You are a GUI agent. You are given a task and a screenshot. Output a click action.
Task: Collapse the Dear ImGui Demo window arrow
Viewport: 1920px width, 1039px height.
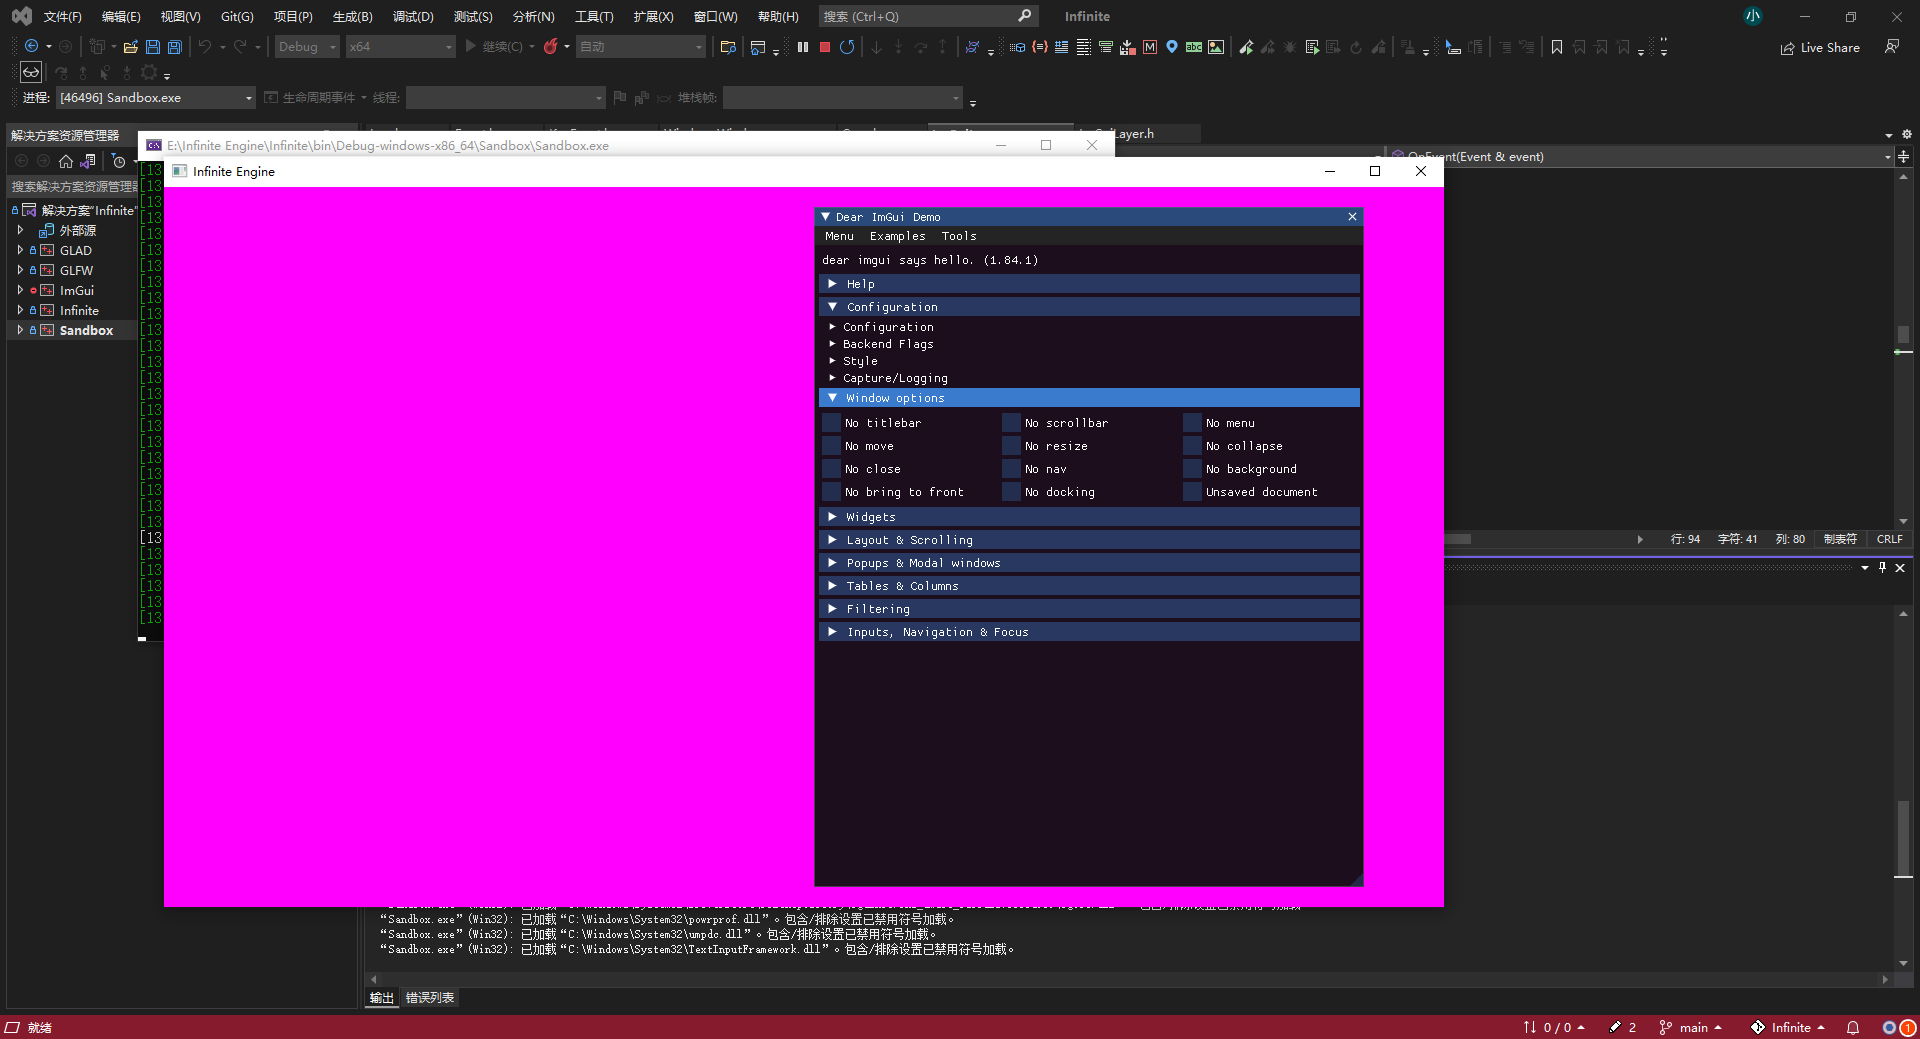(x=826, y=216)
